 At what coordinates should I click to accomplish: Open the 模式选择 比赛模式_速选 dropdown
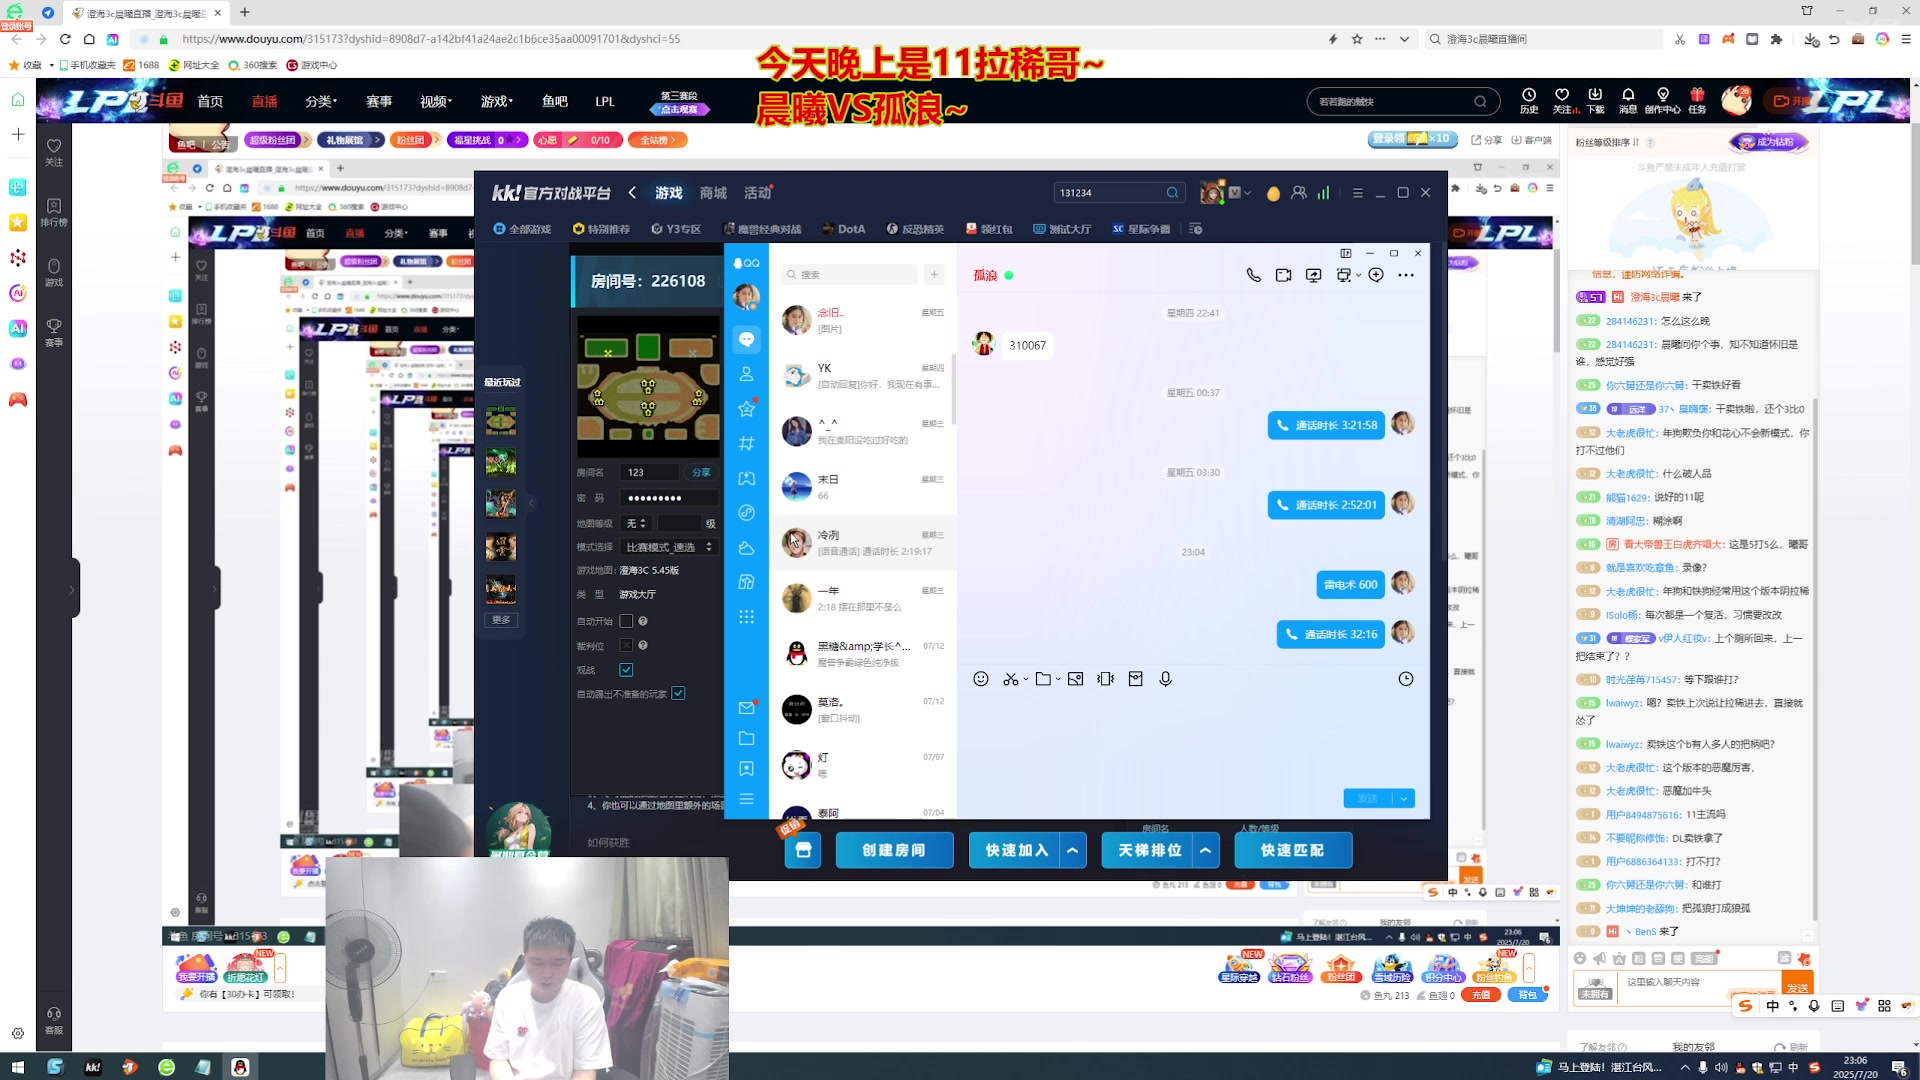point(669,547)
